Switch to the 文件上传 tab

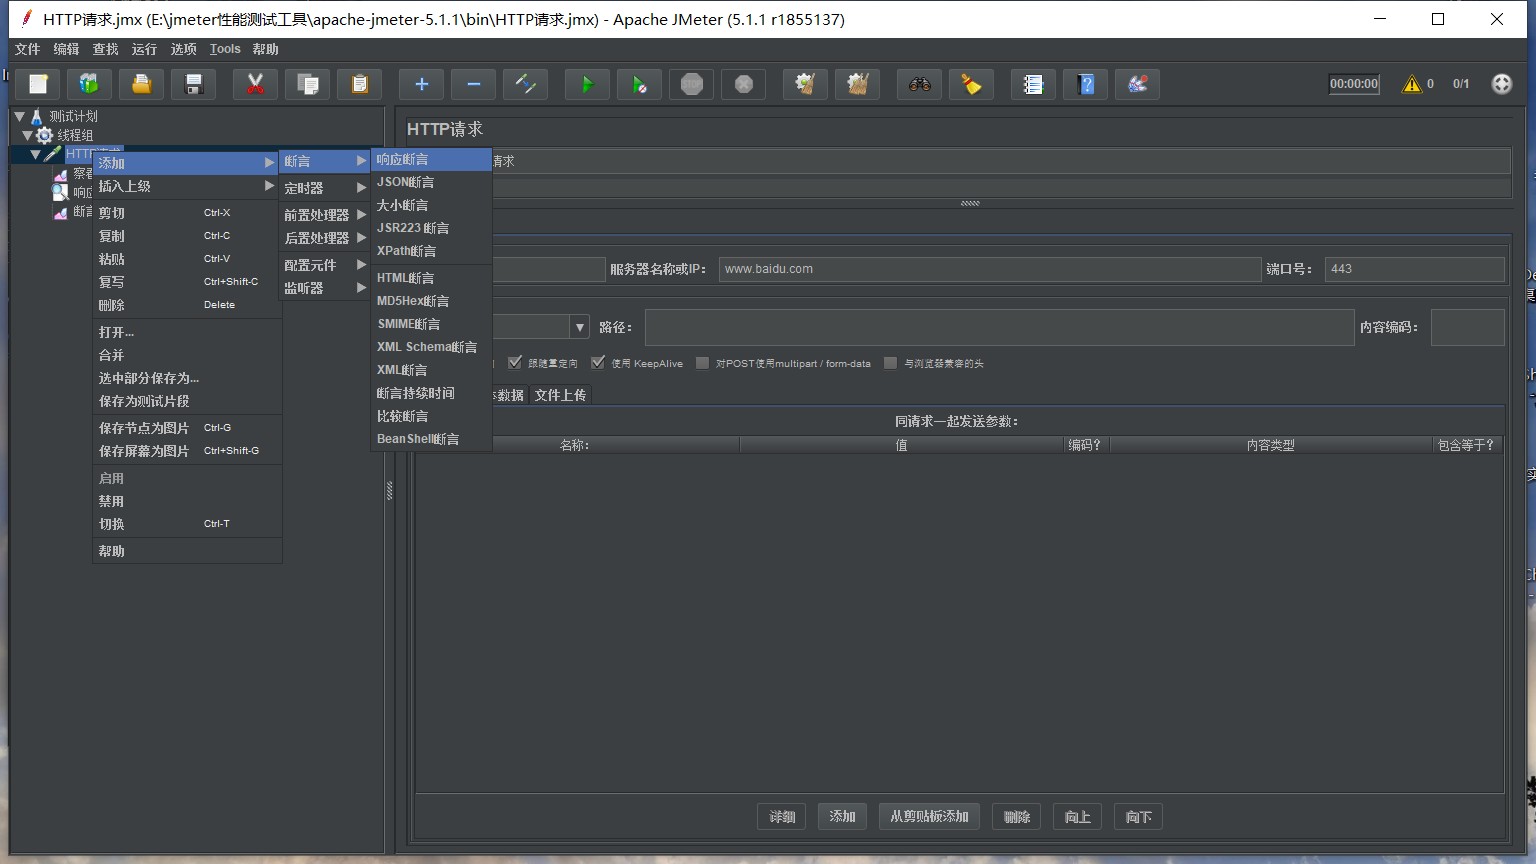[560, 395]
